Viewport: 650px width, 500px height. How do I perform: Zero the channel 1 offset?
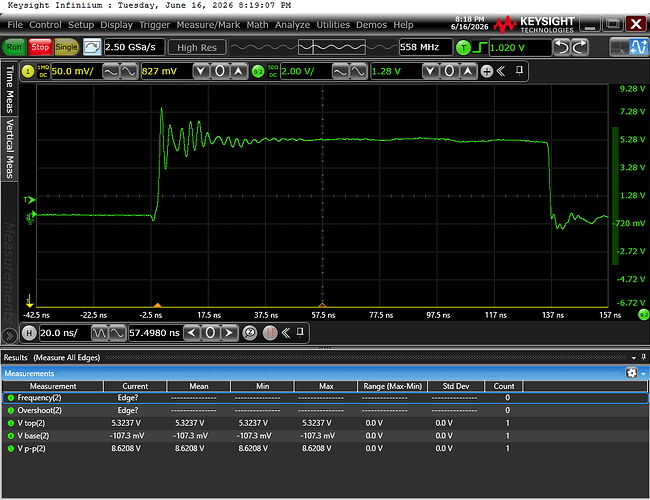point(220,71)
